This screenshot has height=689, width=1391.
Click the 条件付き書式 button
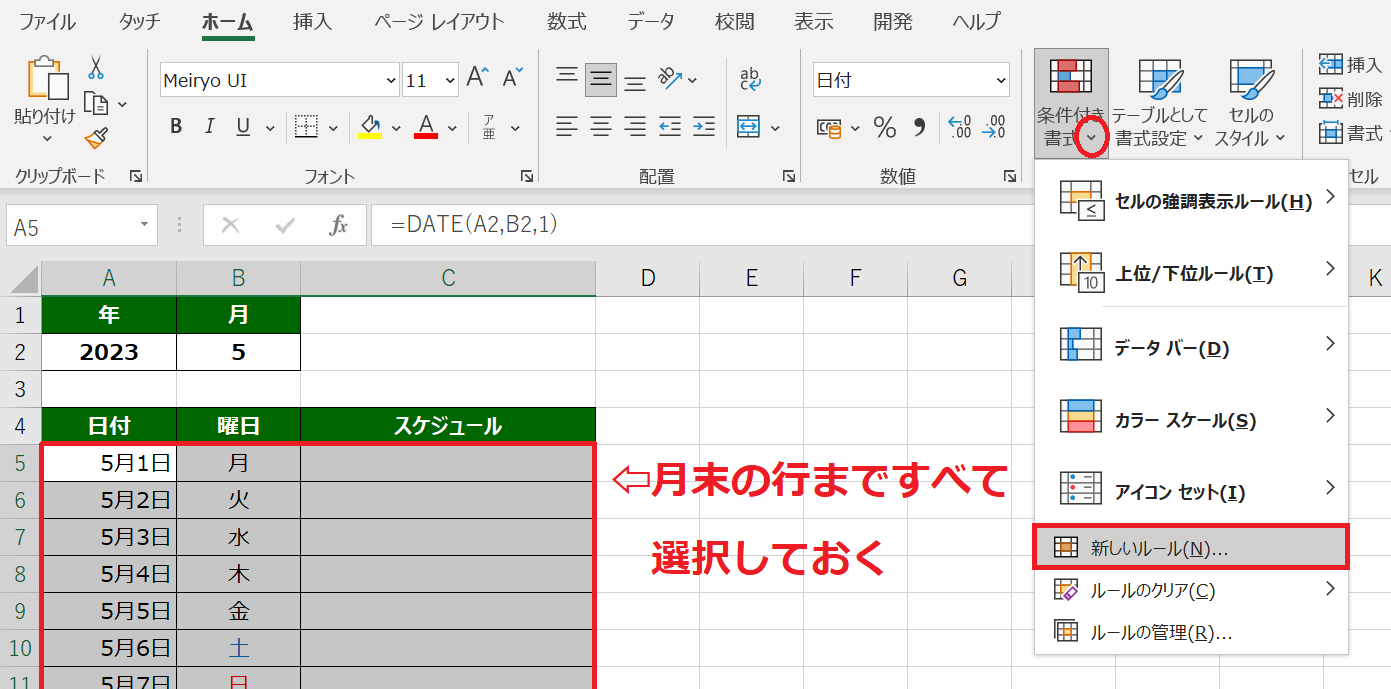click(x=1068, y=102)
